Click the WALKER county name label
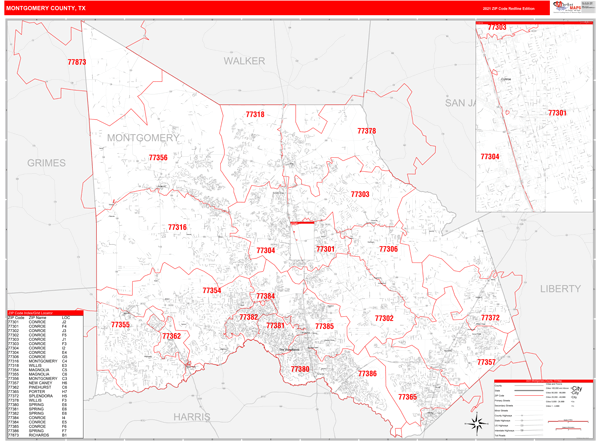The width and height of the screenshot is (600, 441). coord(244,61)
